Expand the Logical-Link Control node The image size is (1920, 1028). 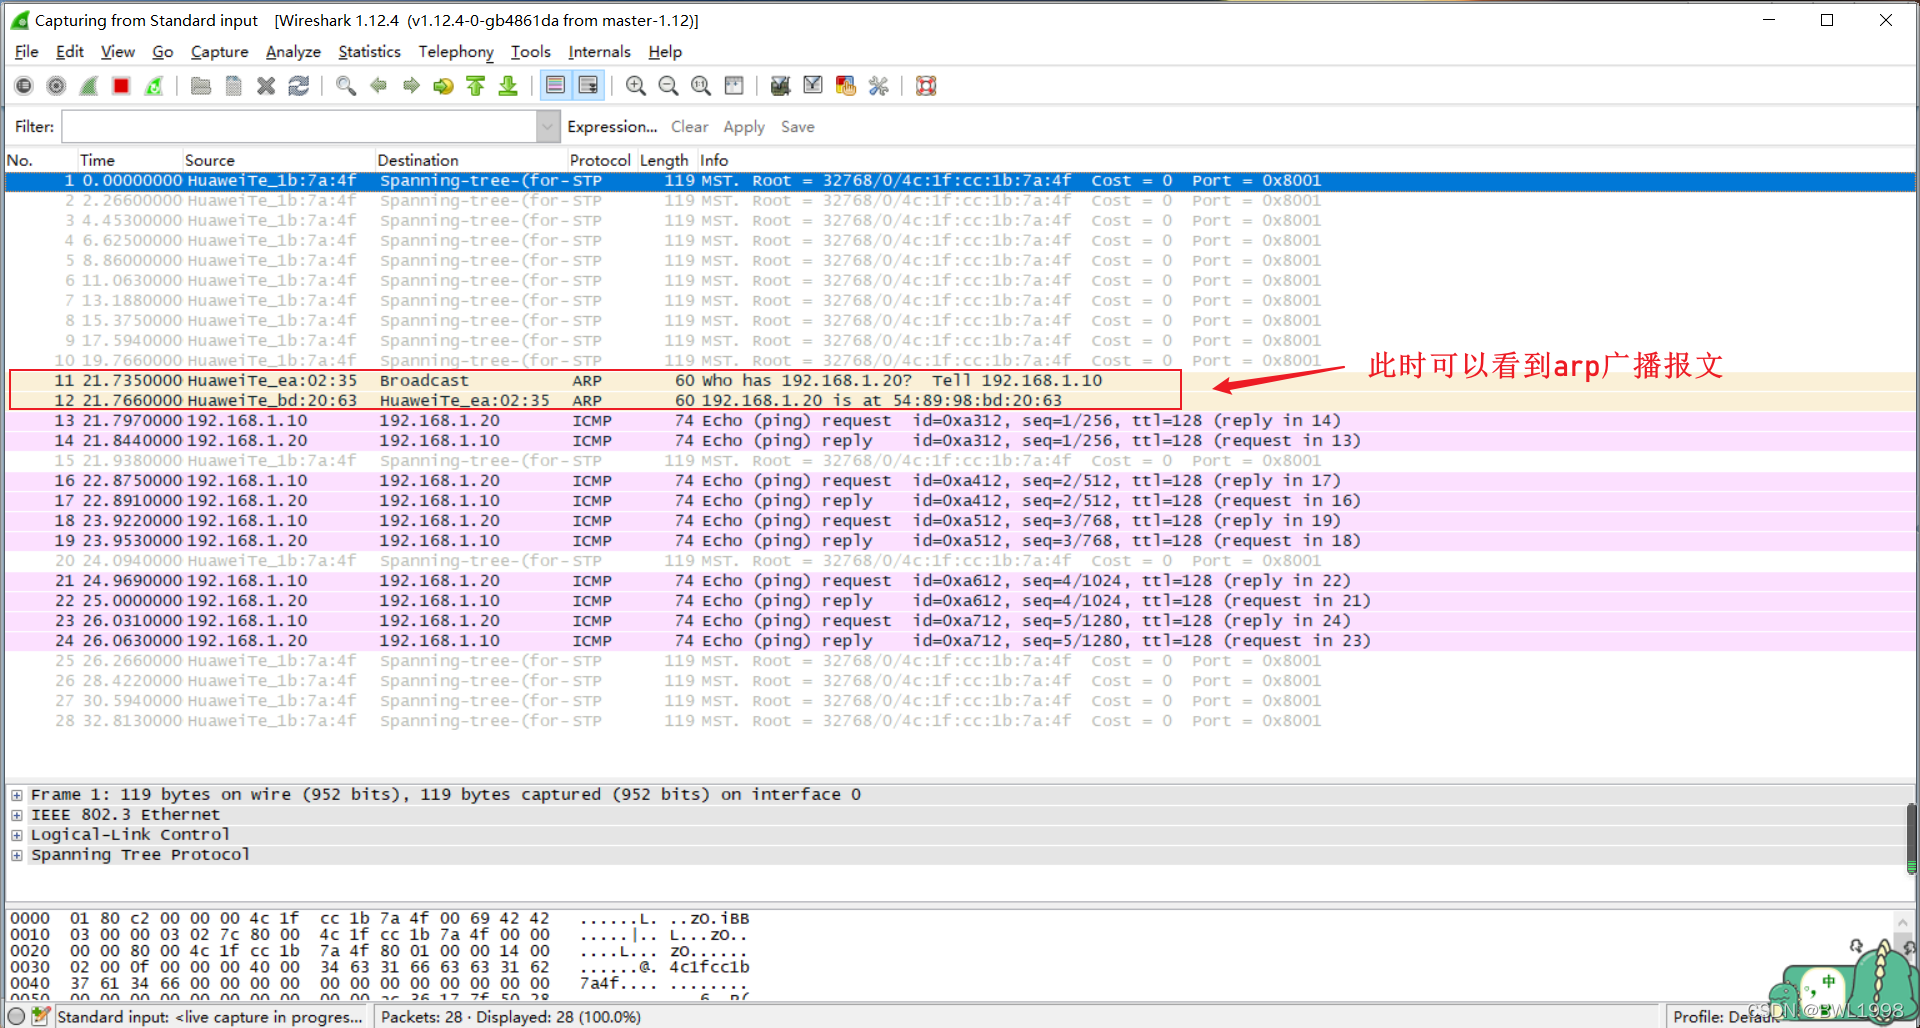(x=17, y=835)
